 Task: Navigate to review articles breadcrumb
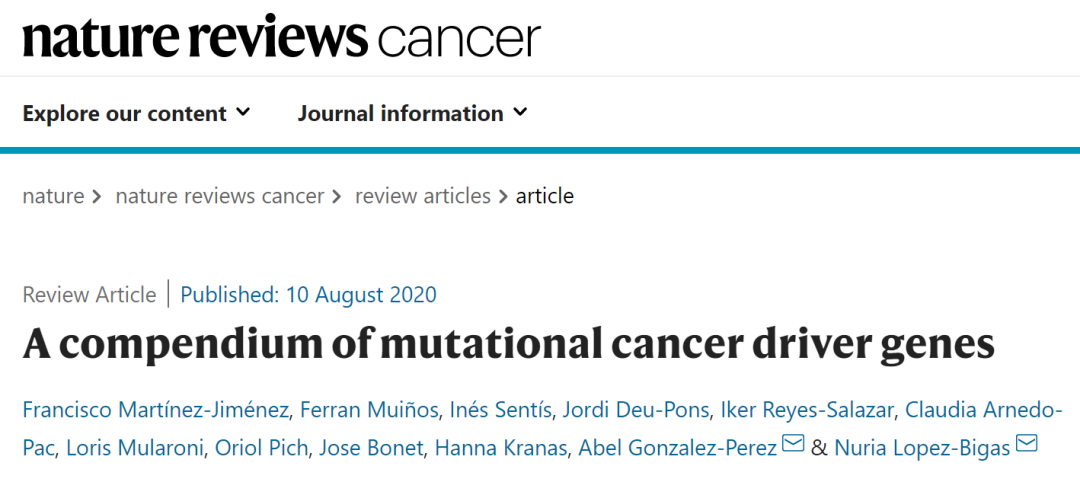[423, 196]
